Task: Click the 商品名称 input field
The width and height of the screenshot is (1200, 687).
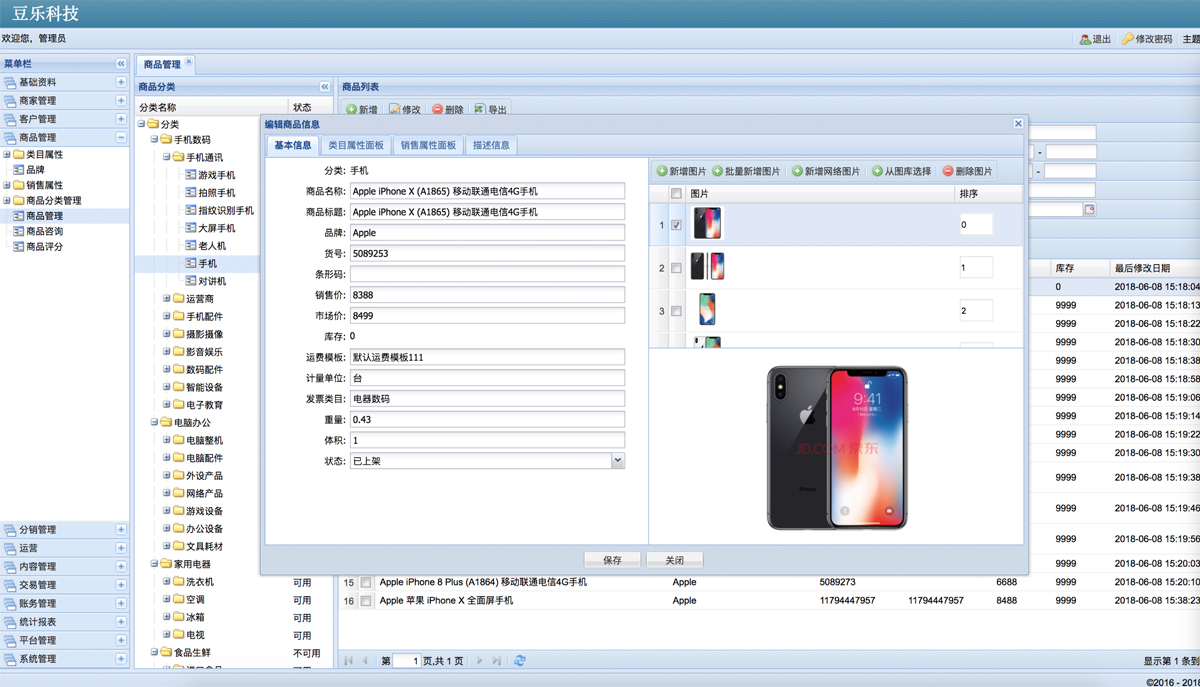Action: click(487, 191)
